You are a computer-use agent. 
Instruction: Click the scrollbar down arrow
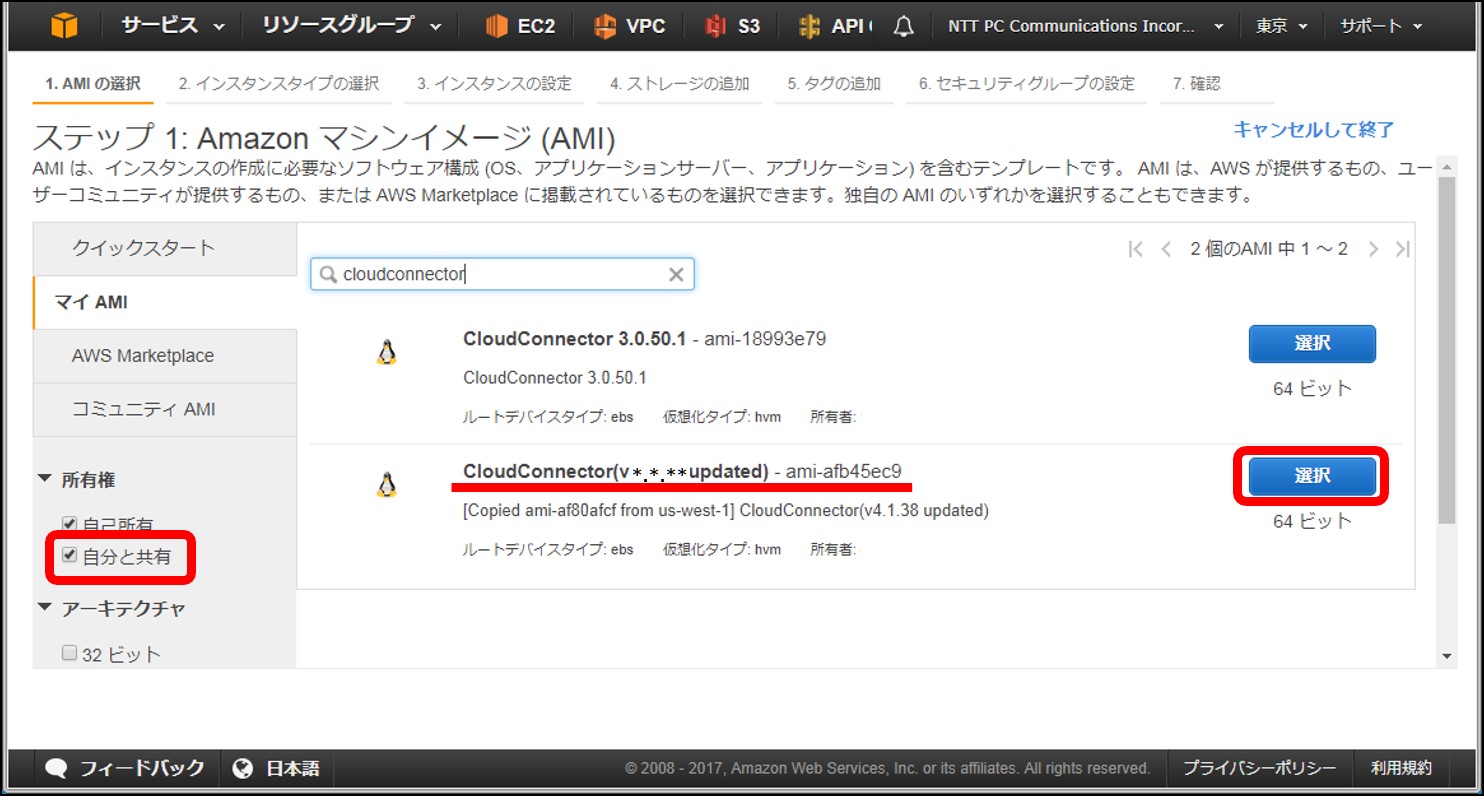point(1446,656)
